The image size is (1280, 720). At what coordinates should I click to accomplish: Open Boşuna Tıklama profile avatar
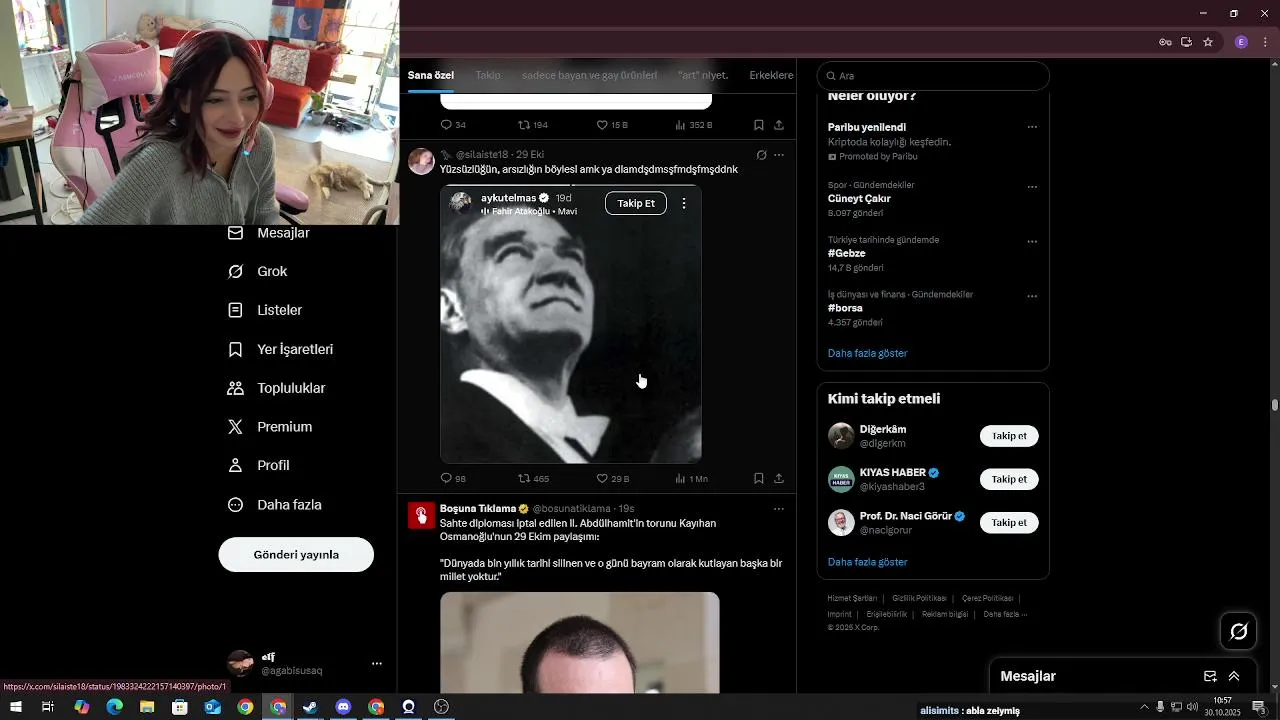pos(421,515)
